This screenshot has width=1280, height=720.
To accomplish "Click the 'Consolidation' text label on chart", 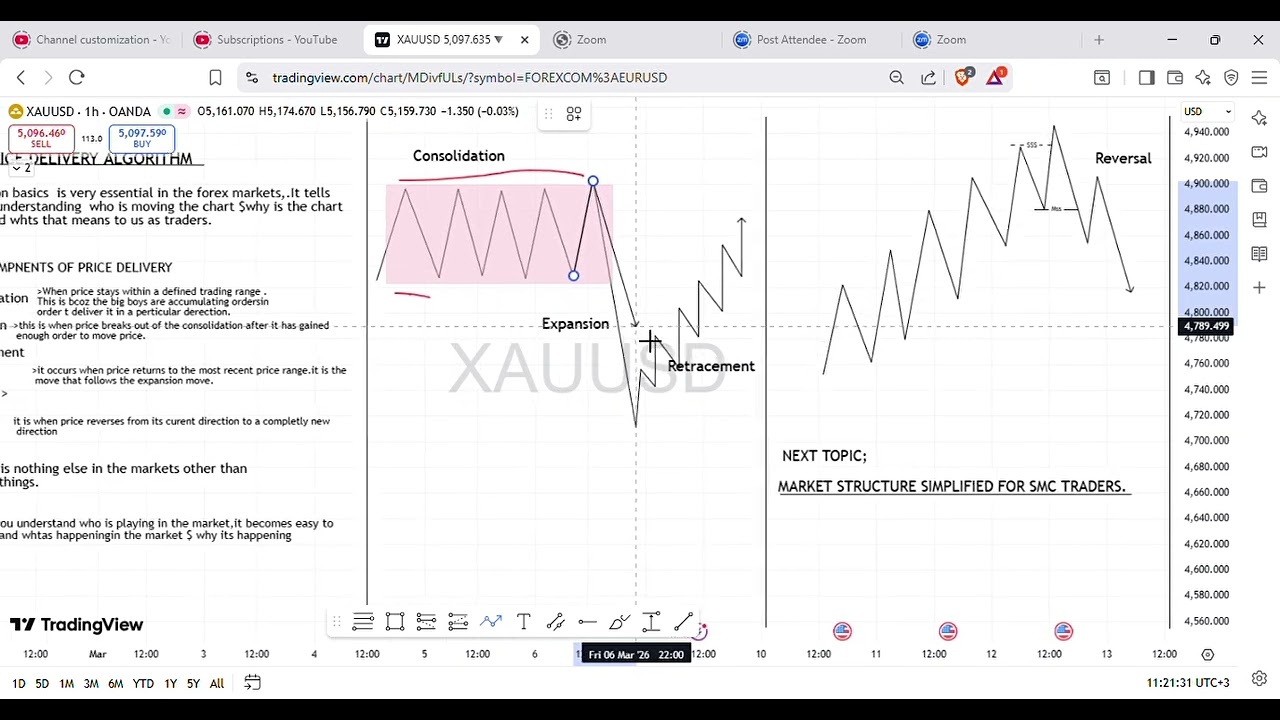I will pos(459,156).
